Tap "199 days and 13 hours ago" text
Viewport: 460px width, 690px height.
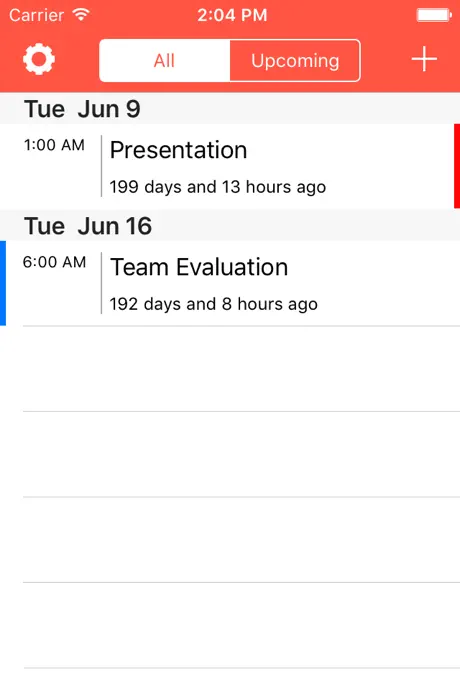click(x=217, y=187)
